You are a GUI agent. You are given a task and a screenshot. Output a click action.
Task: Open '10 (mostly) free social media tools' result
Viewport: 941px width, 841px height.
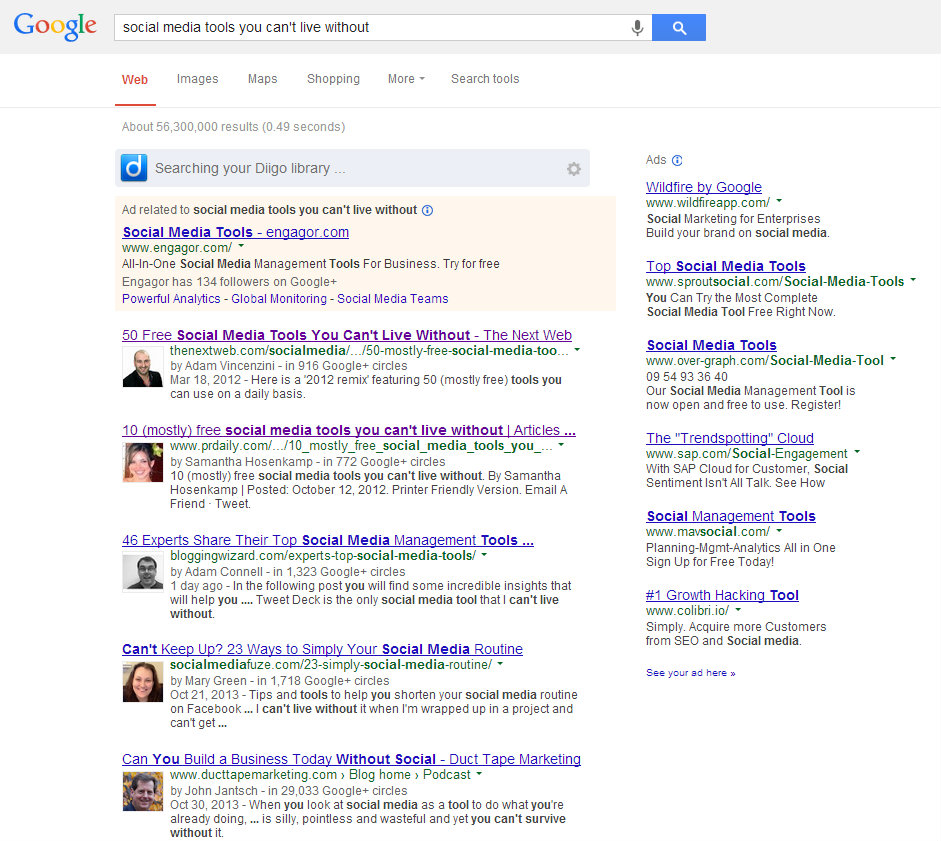tap(349, 430)
